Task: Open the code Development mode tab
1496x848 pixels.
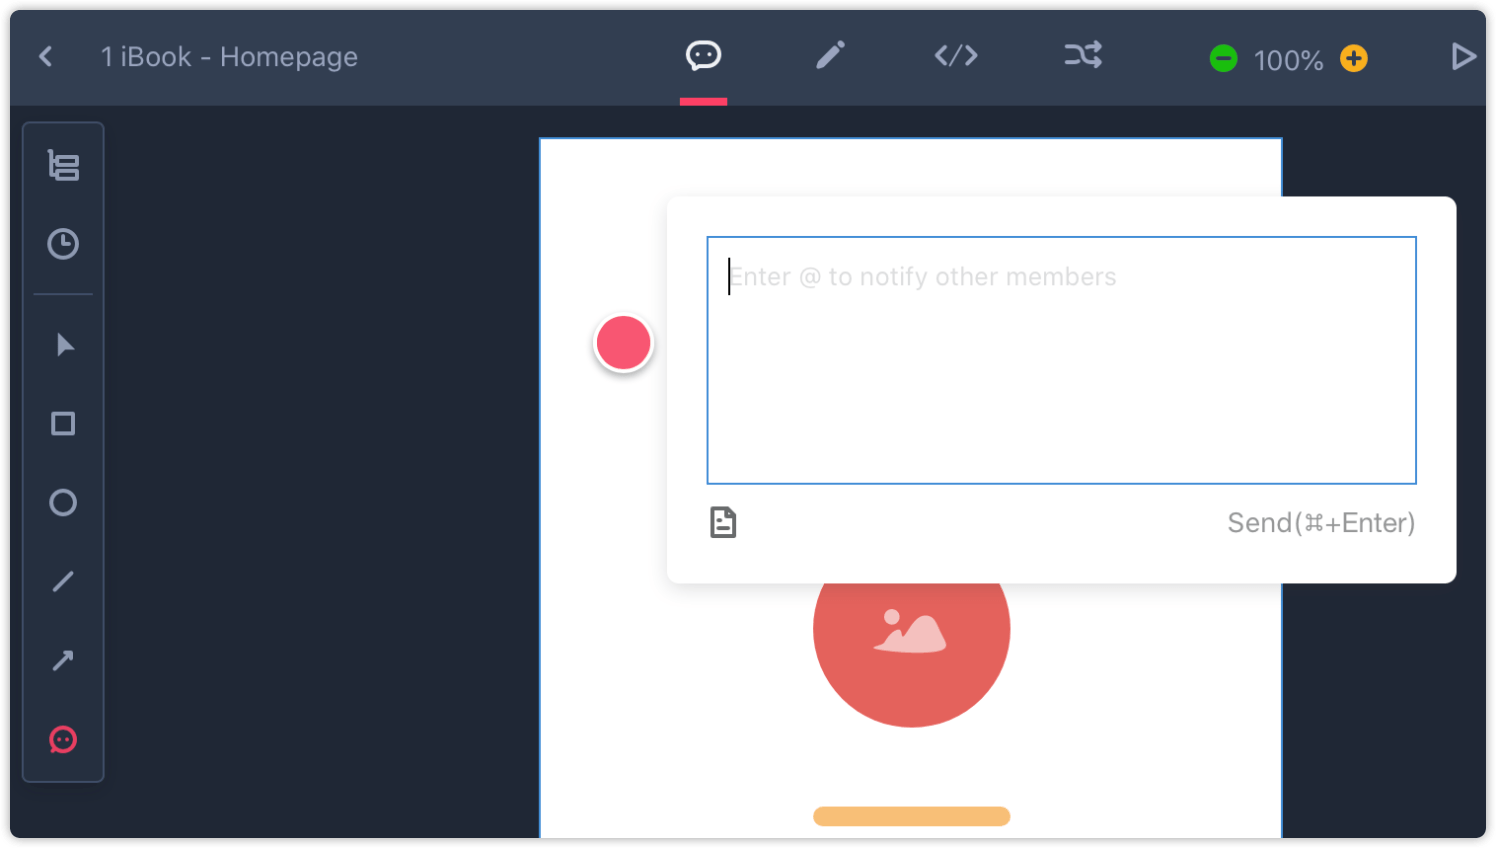Action: click(956, 56)
